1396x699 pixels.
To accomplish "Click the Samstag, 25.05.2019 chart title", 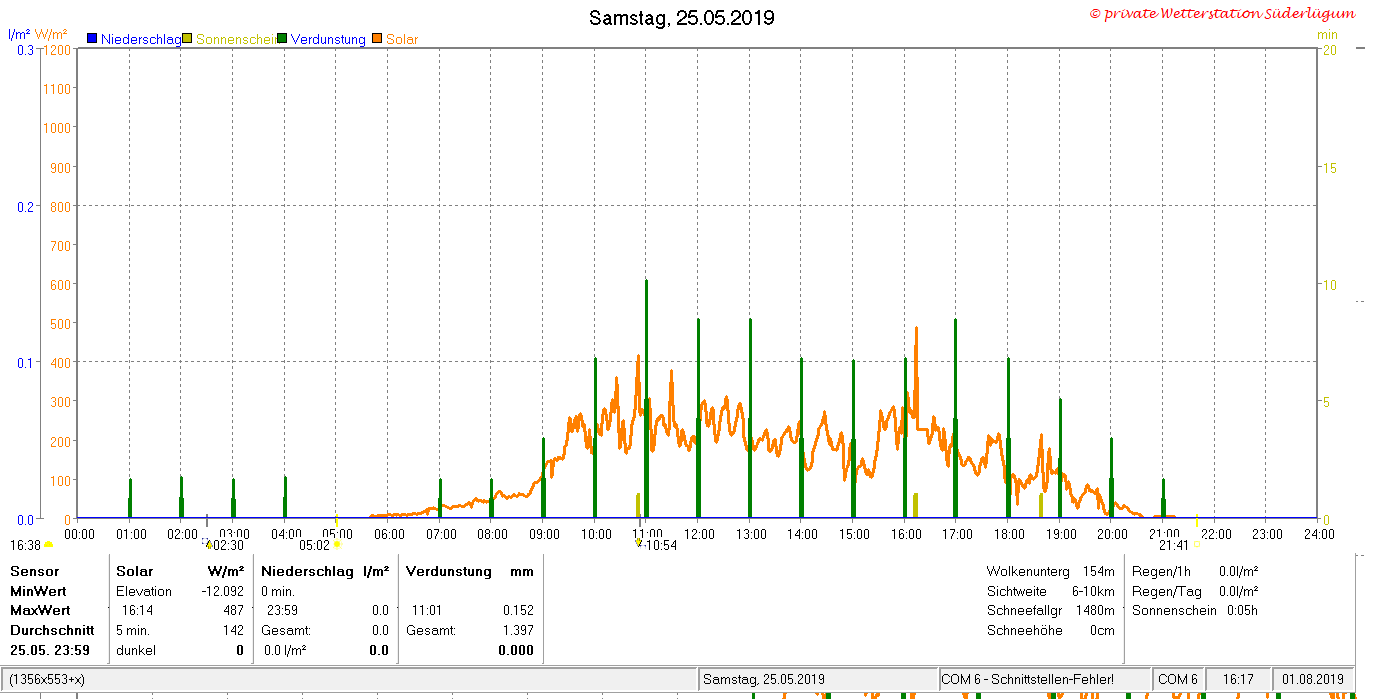I will (x=681, y=18).
